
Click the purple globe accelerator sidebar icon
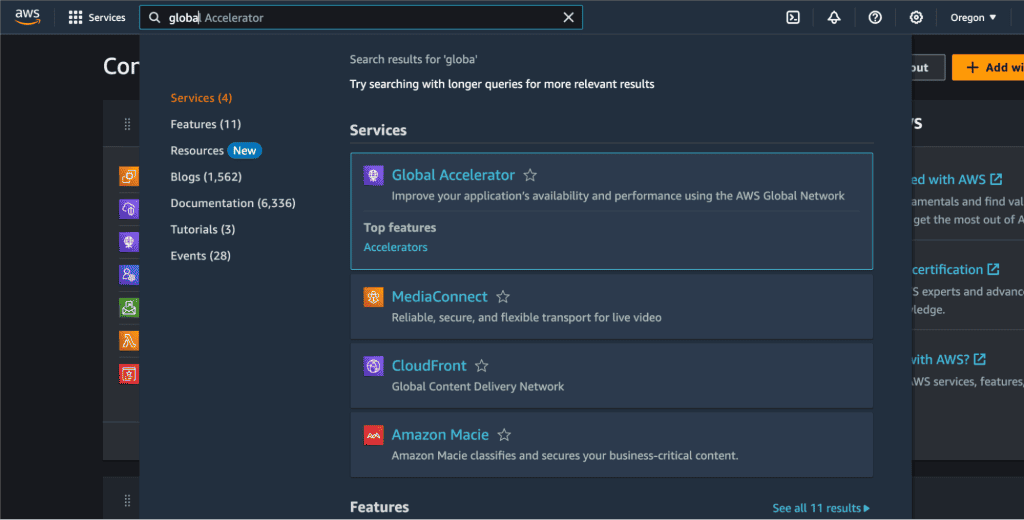129,242
